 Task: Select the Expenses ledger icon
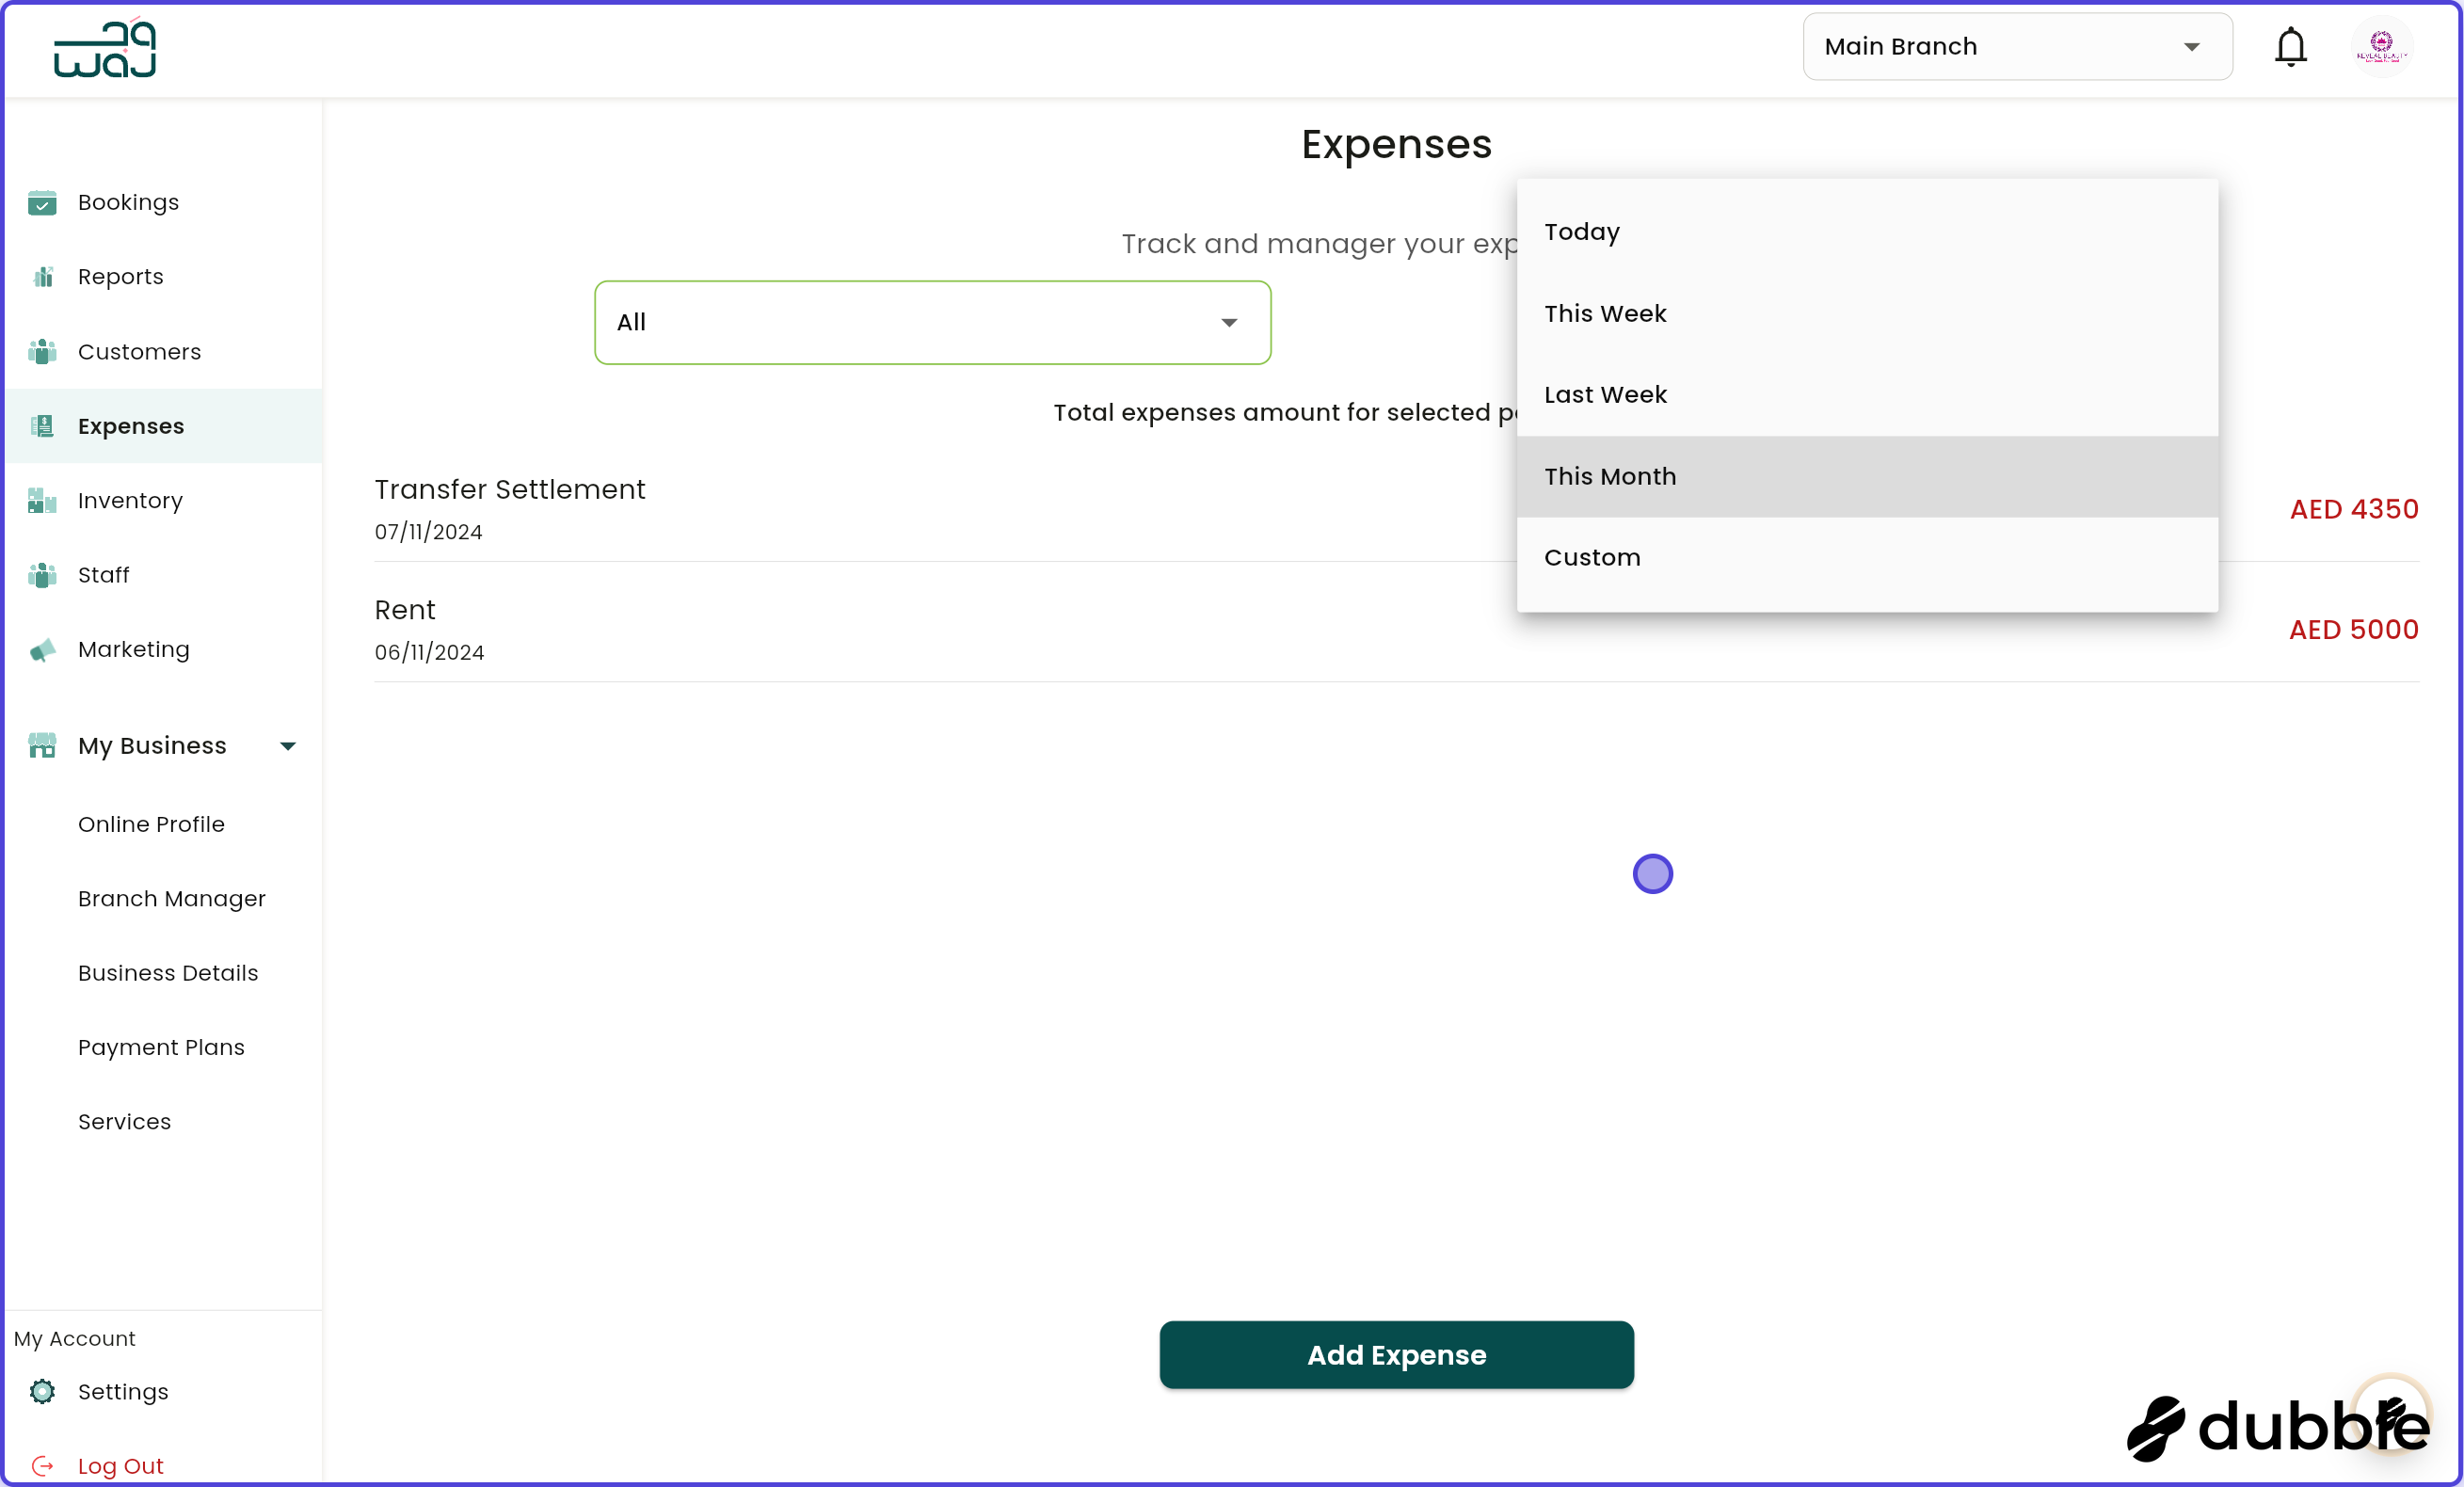[42, 426]
